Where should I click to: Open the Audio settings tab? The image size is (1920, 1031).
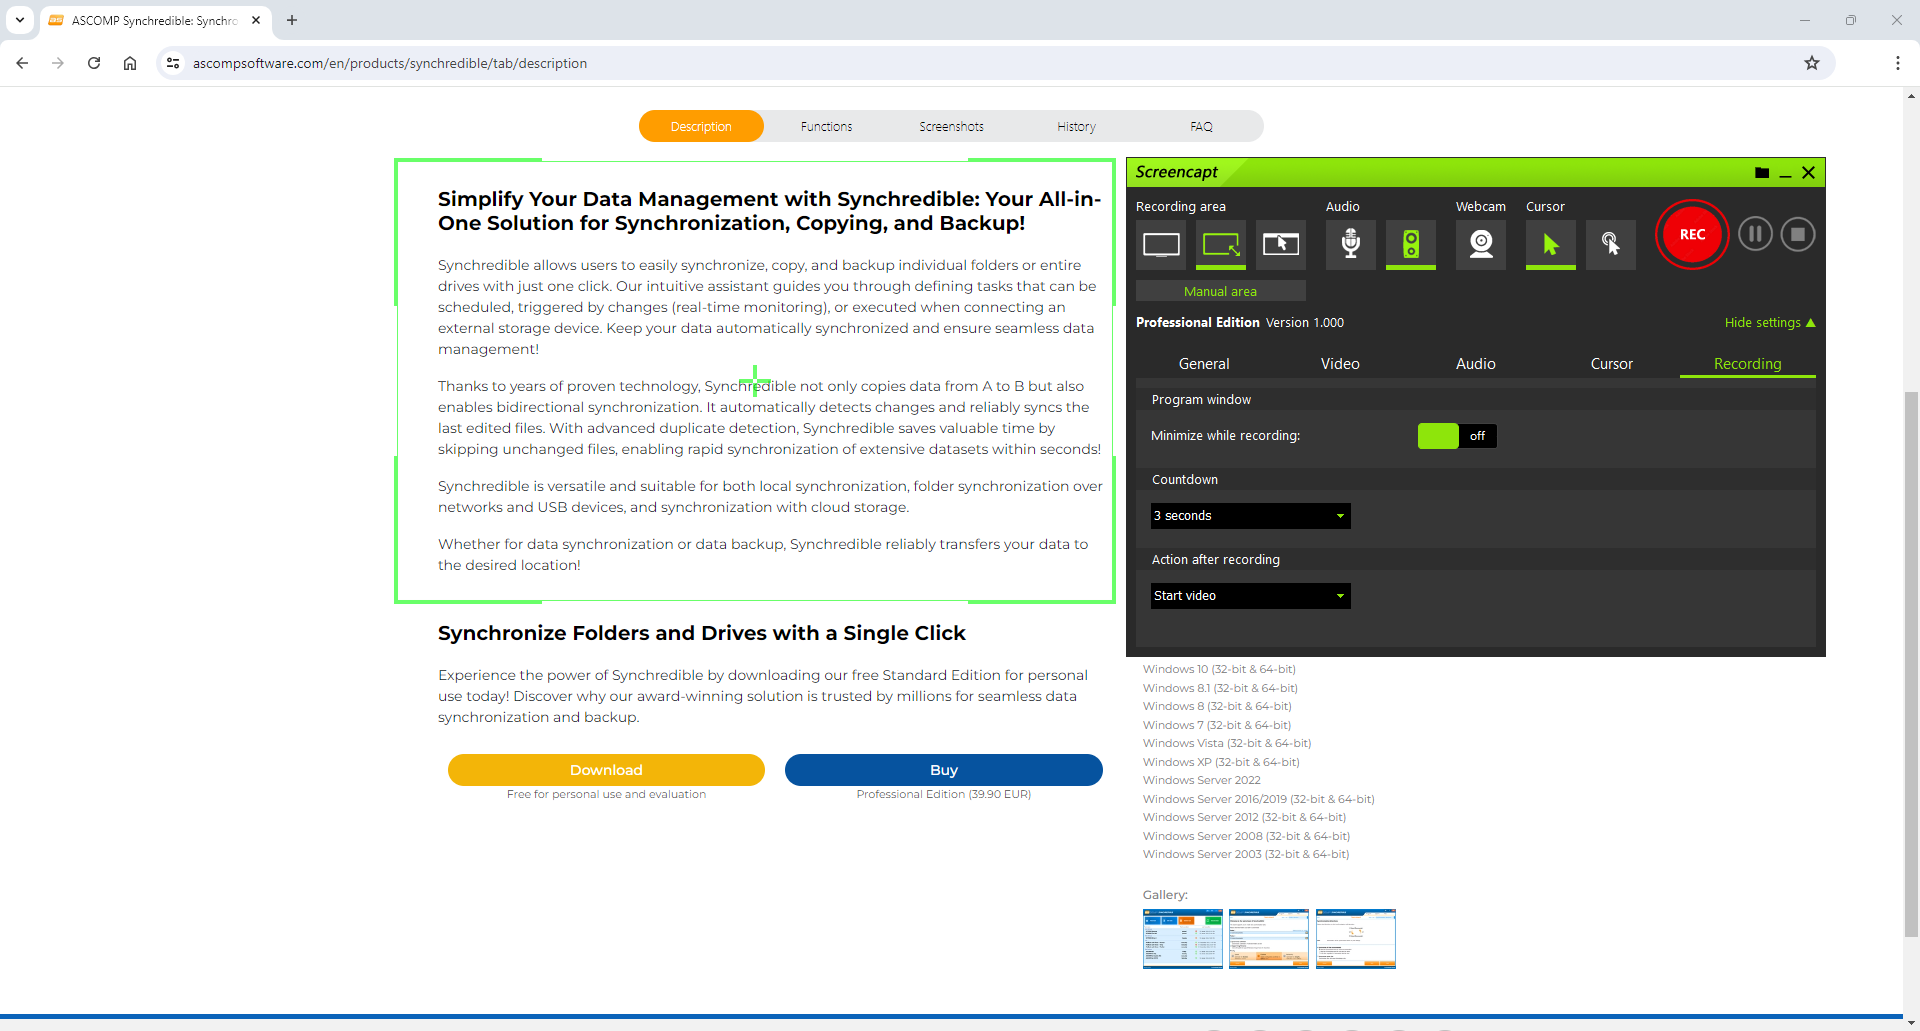(1476, 364)
